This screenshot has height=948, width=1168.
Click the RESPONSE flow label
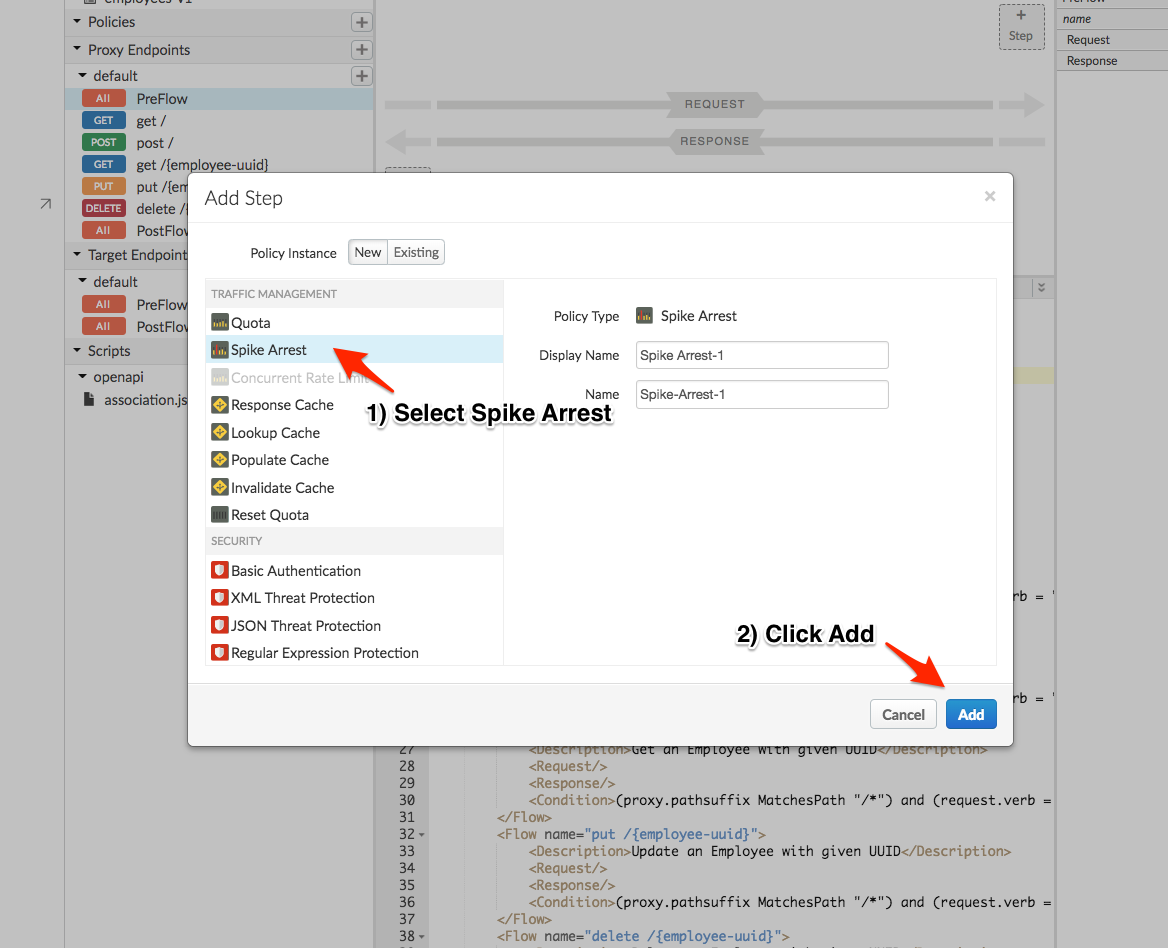[x=714, y=141]
